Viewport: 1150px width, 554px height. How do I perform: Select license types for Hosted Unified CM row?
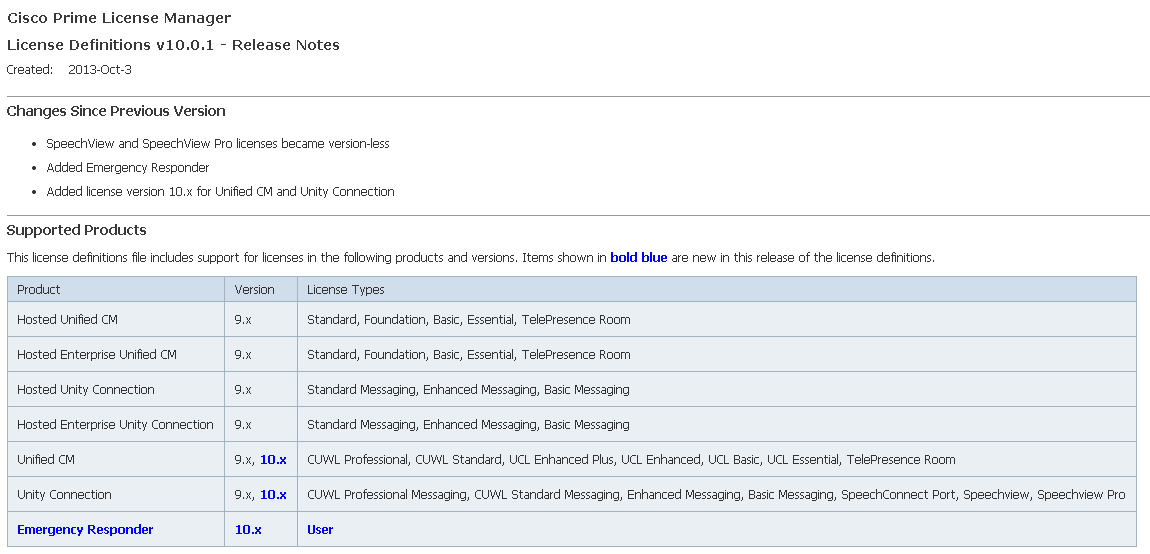click(717, 319)
